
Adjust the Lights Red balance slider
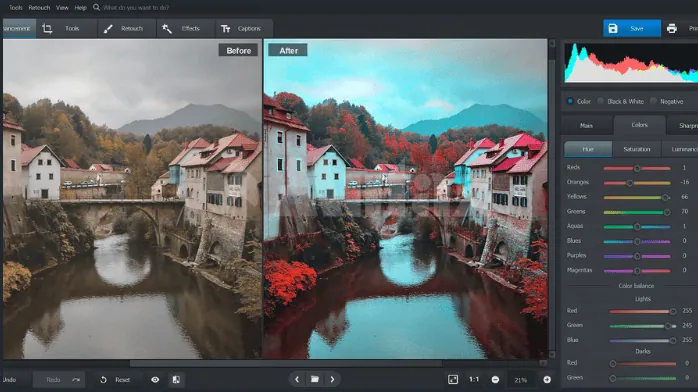click(642, 311)
